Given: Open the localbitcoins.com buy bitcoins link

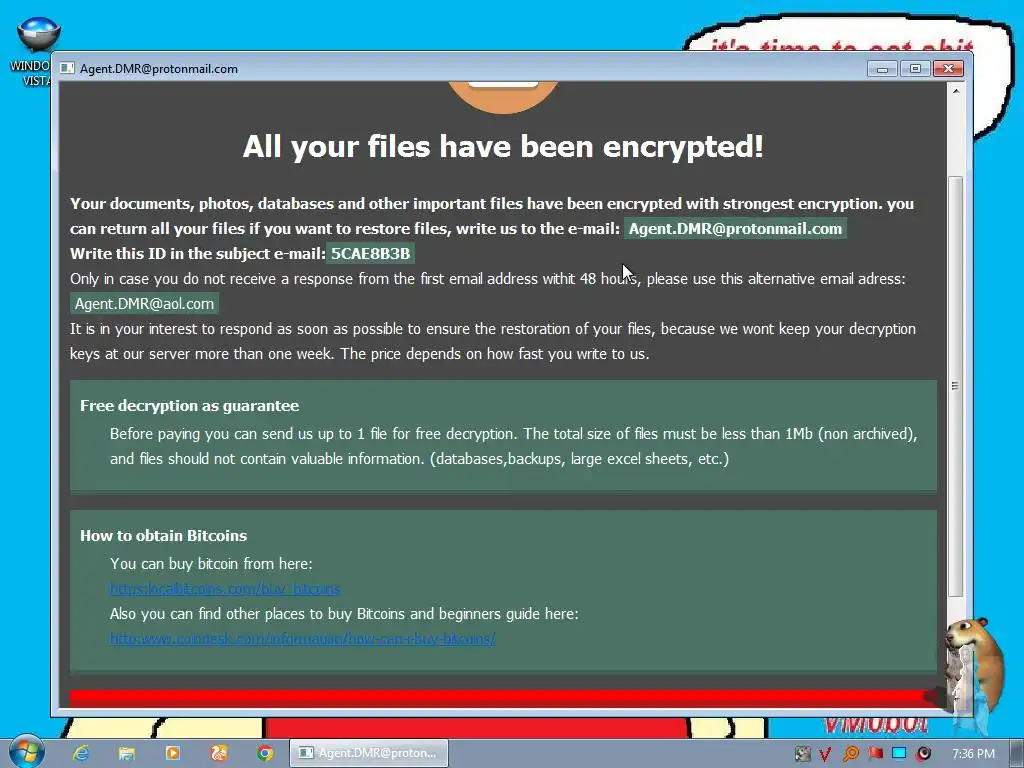Looking at the screenshot, I should pos(225,588).
